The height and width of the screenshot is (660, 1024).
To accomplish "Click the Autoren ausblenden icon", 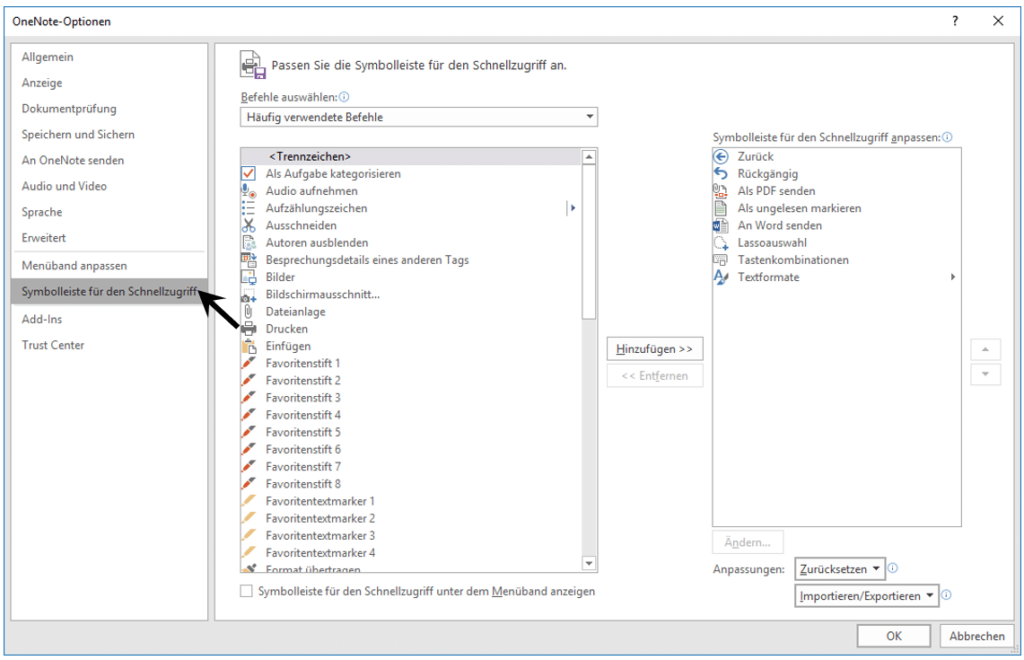I will coord(248,242).
